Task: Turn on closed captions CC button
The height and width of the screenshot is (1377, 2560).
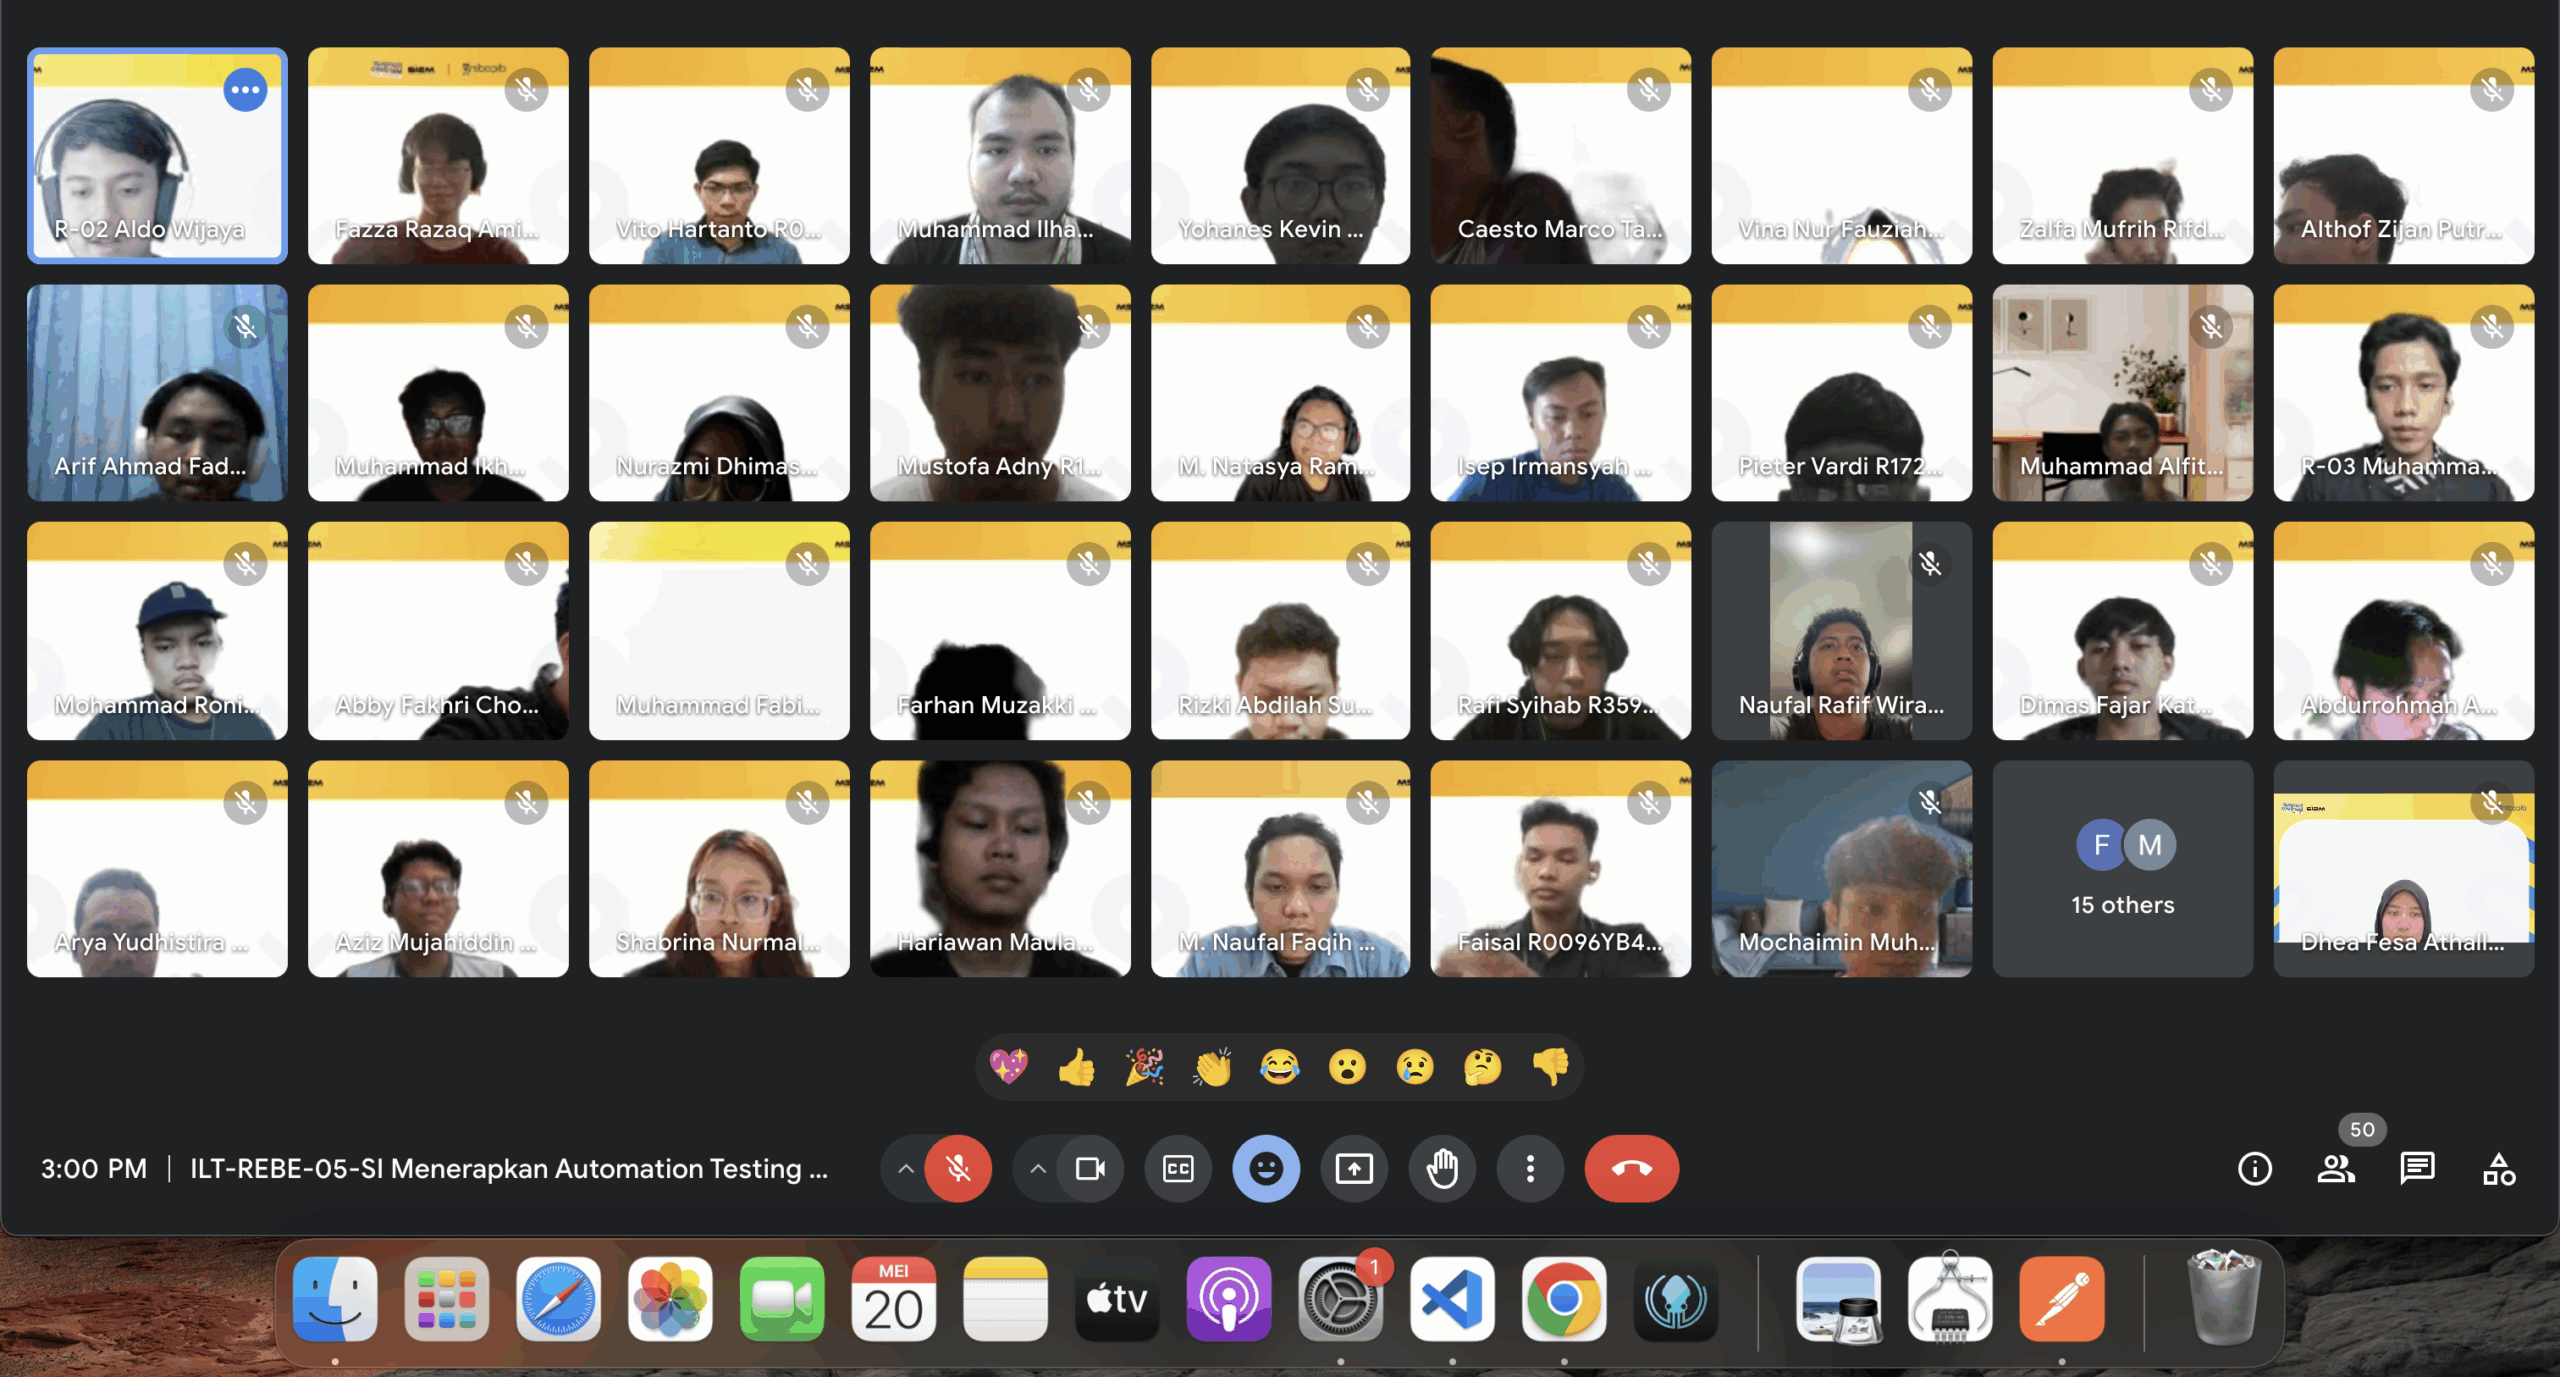Action: 1178,1168
